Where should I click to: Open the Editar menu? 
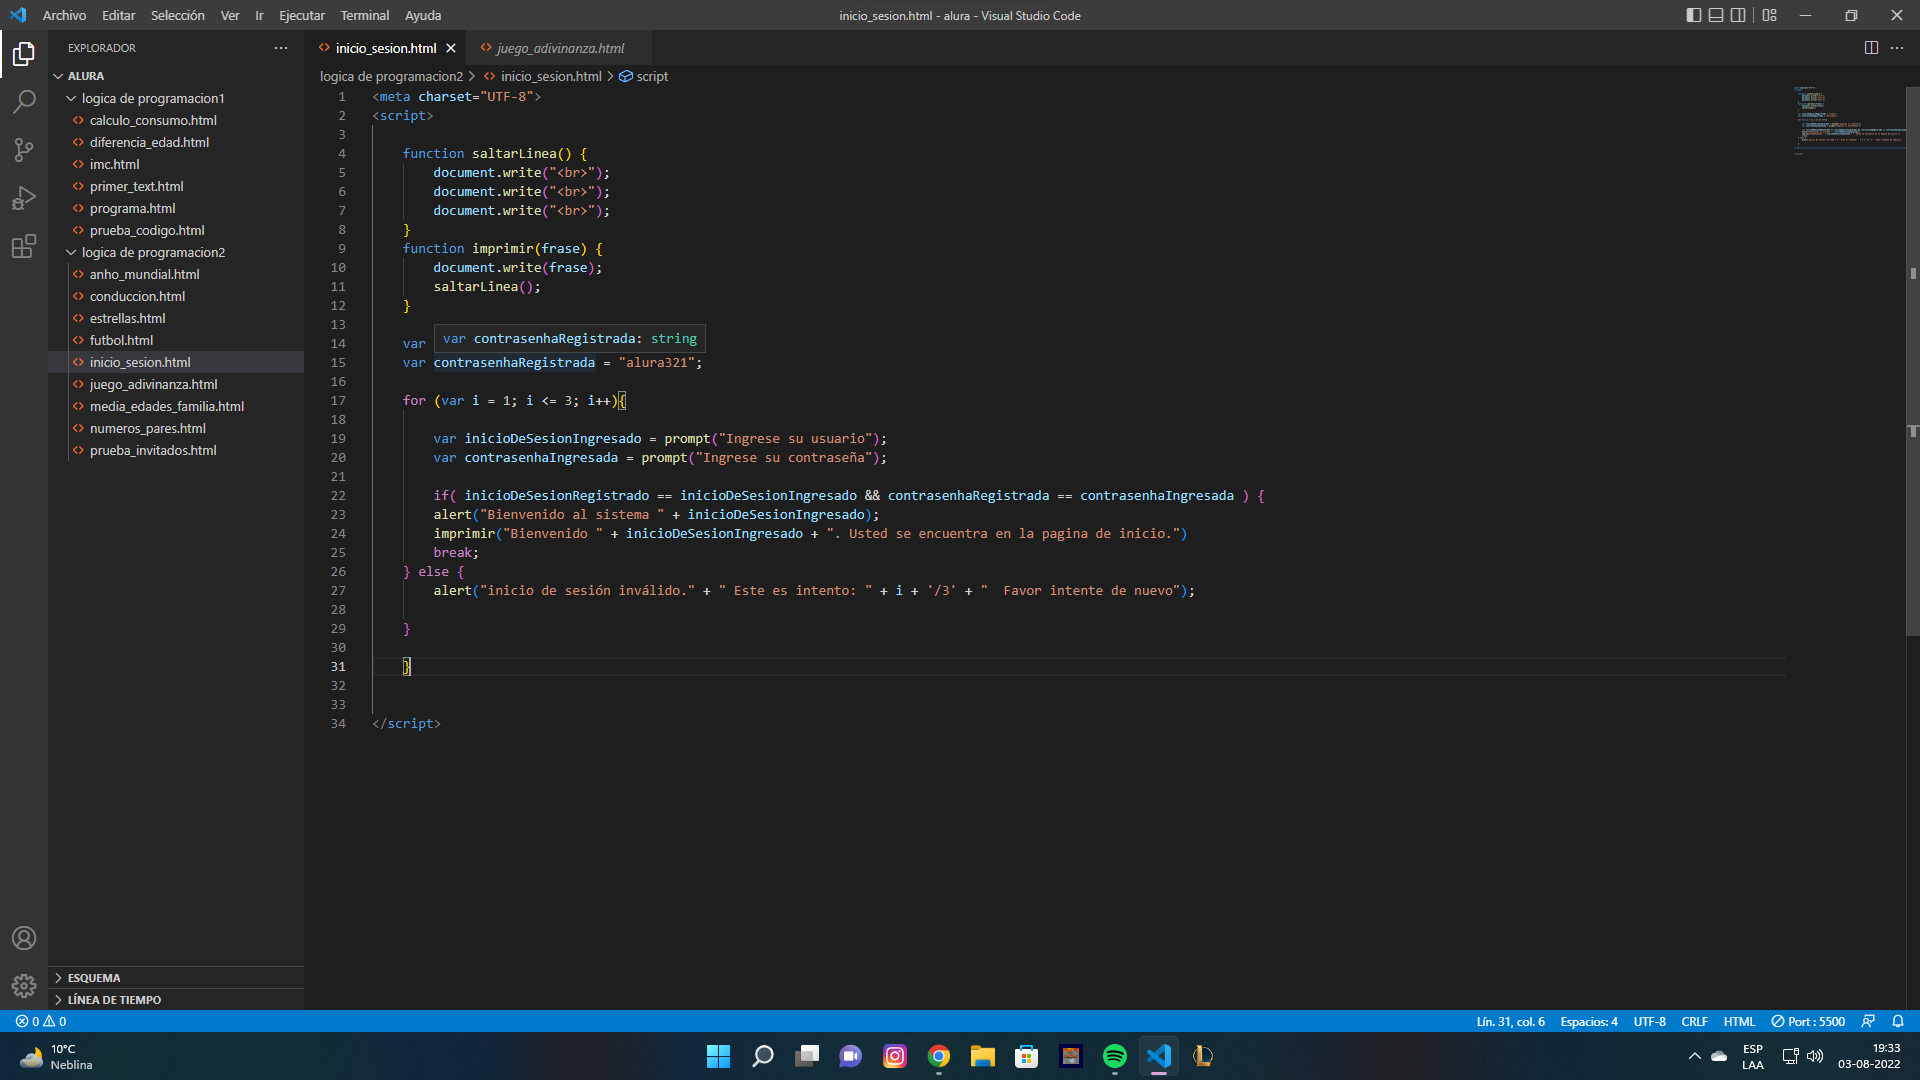[118, 15]
